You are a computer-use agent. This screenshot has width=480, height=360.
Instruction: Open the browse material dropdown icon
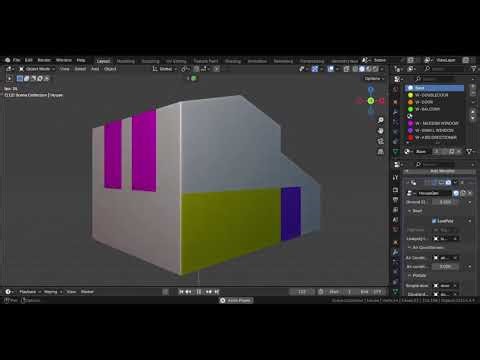click(408, 152)
